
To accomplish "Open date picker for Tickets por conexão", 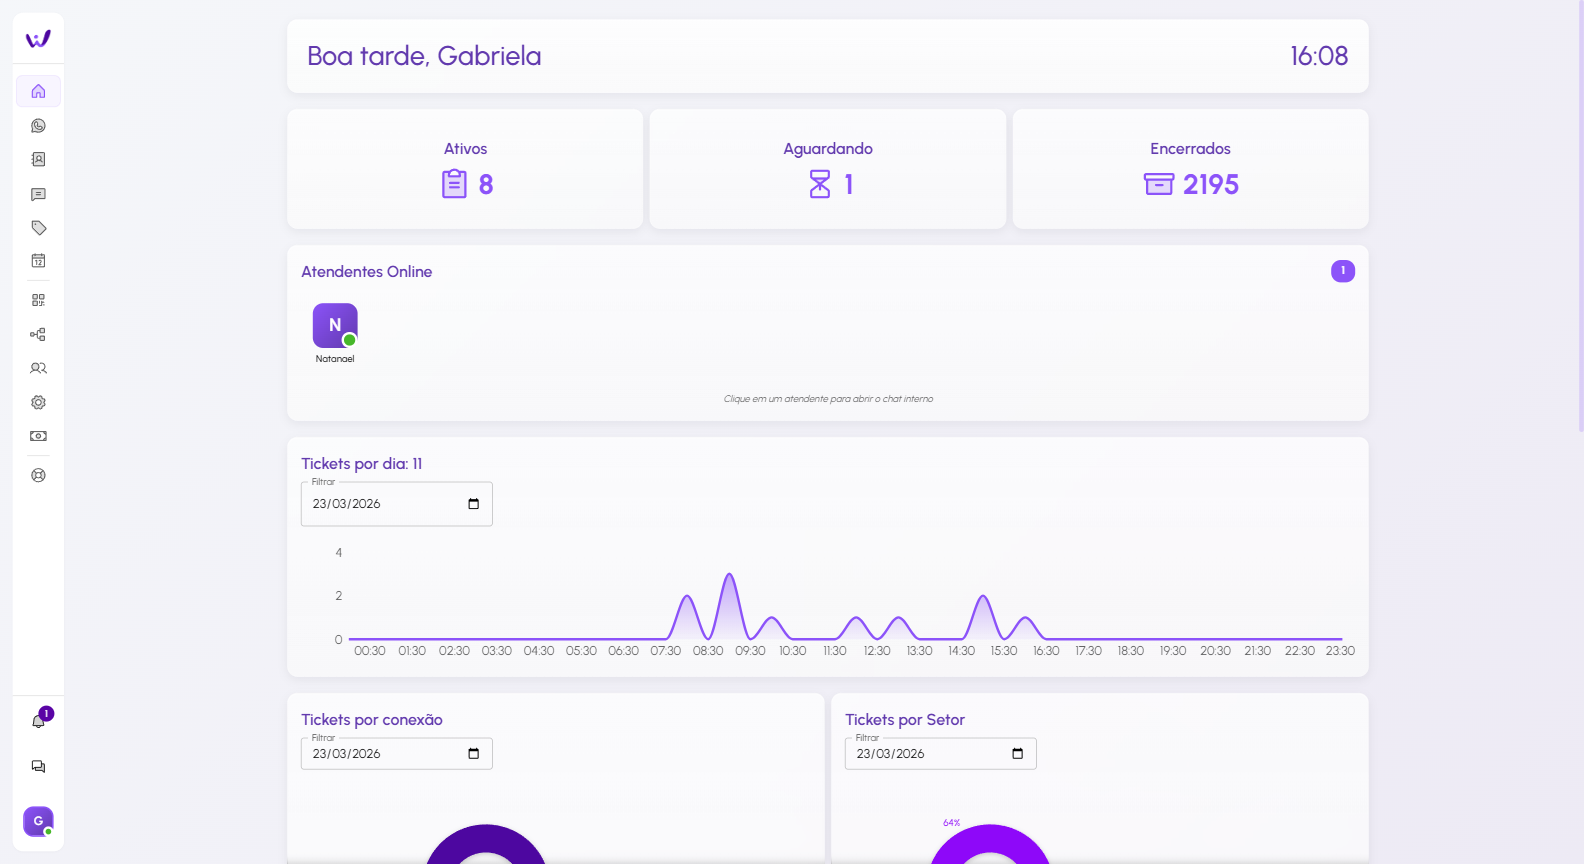I will click(x=473, y=754).
